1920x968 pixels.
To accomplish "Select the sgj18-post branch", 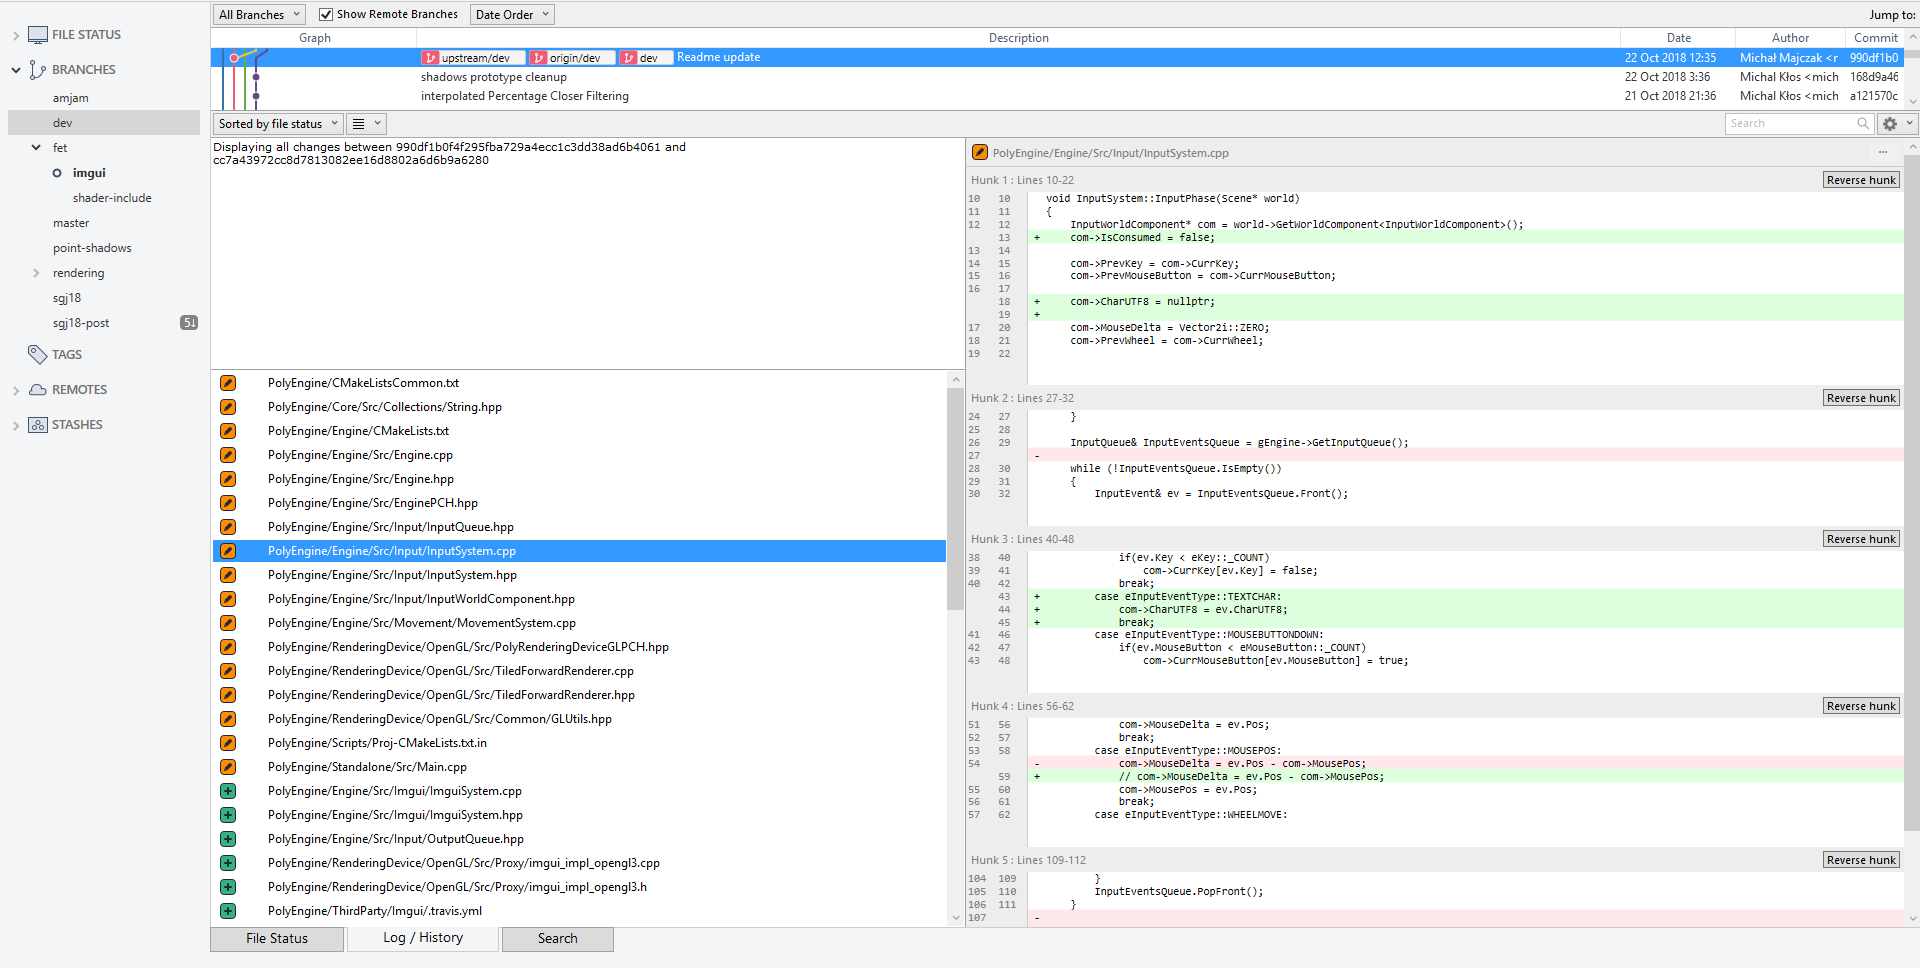I will pyautogui.click(x=81, y=323).
